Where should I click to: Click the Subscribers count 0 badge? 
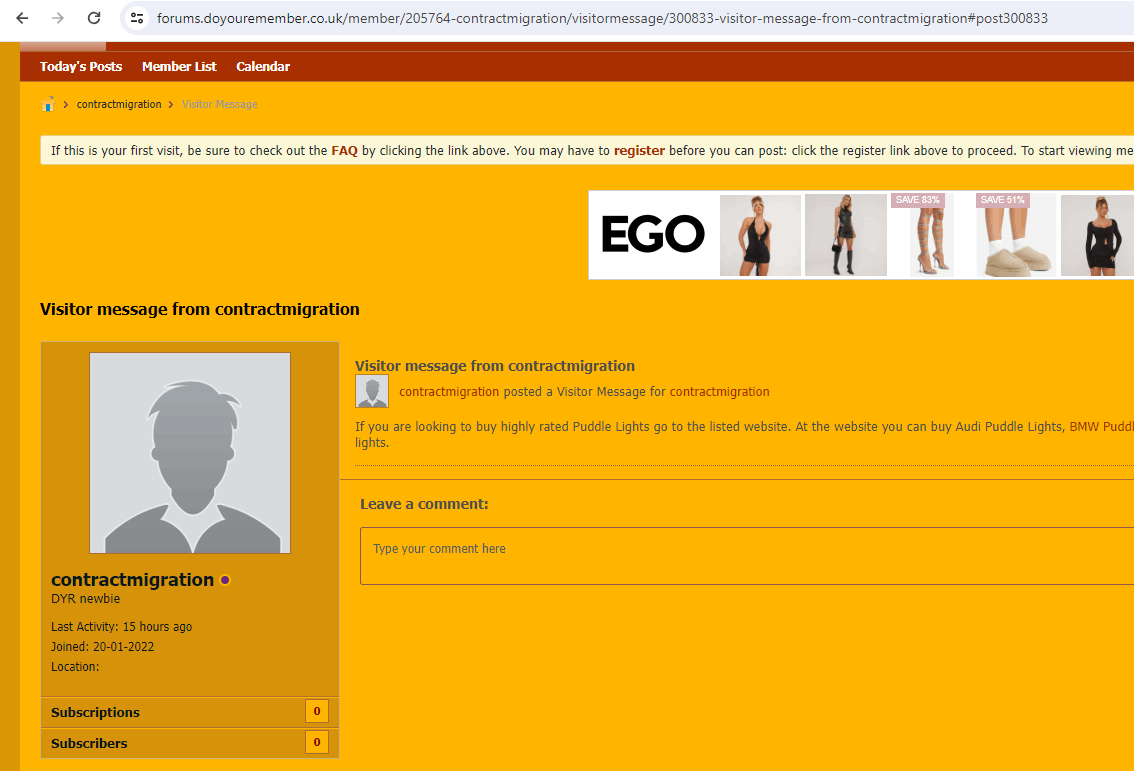coord(317,742)
